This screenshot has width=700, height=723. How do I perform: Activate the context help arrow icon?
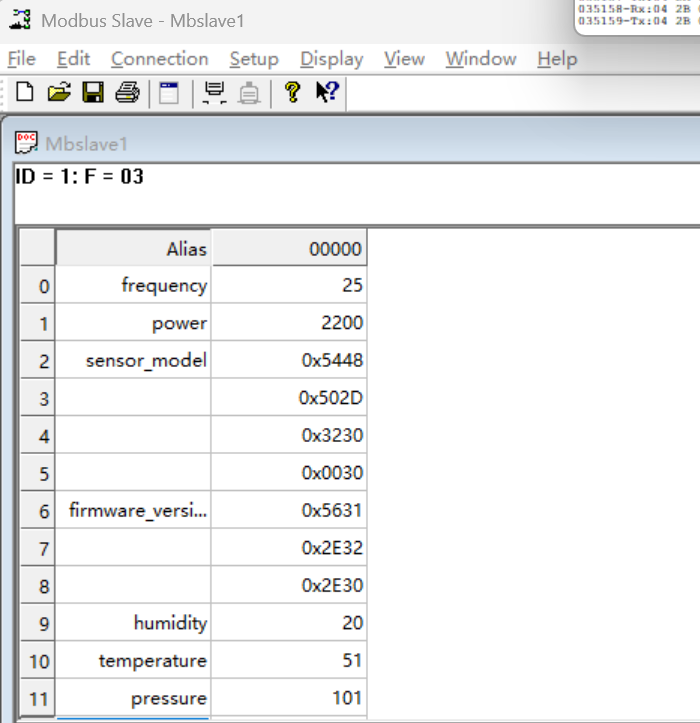coord(327,93)
